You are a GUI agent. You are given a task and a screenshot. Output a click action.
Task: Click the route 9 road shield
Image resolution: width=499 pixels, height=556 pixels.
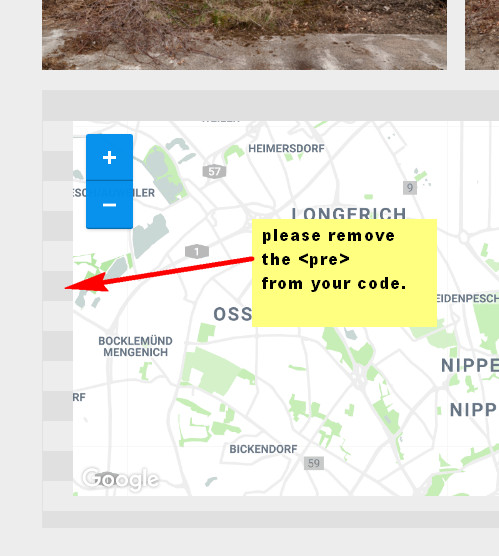(410, 188)
